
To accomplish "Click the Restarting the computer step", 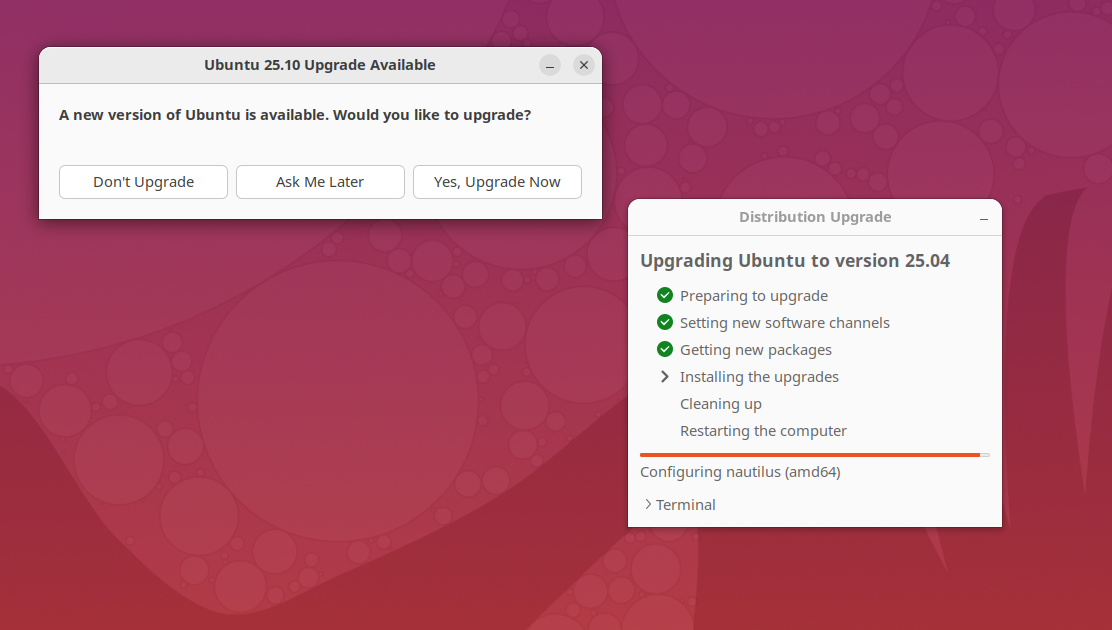I will point(763,431).
